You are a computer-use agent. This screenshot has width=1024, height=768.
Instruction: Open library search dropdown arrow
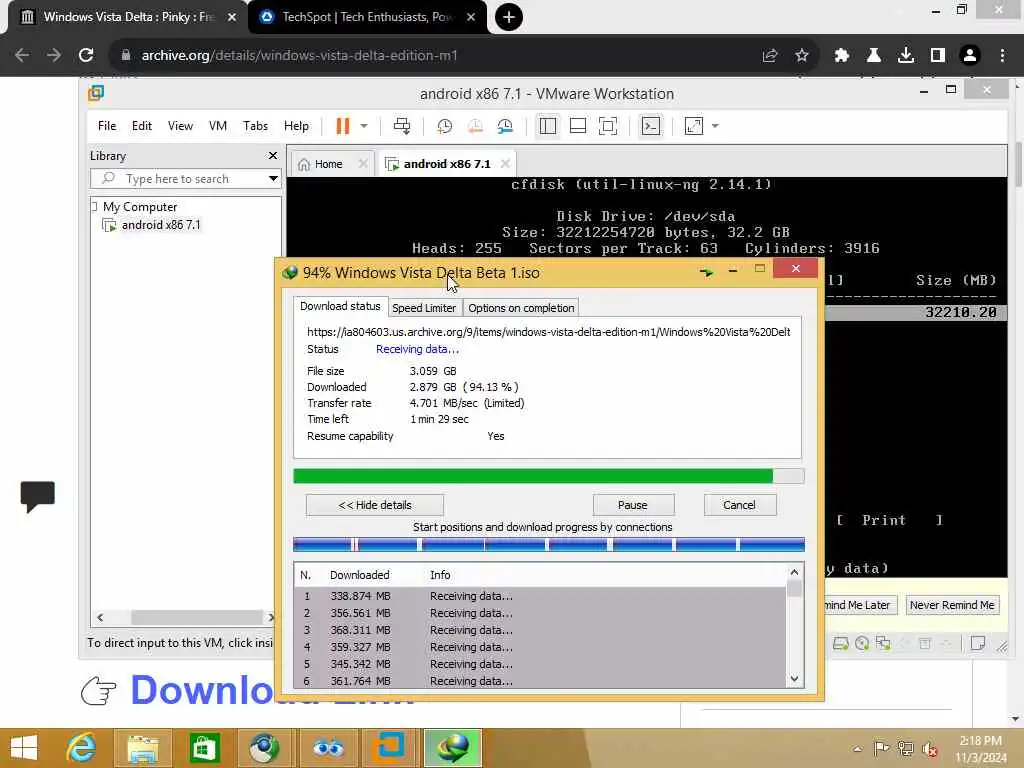click(274, 179)
